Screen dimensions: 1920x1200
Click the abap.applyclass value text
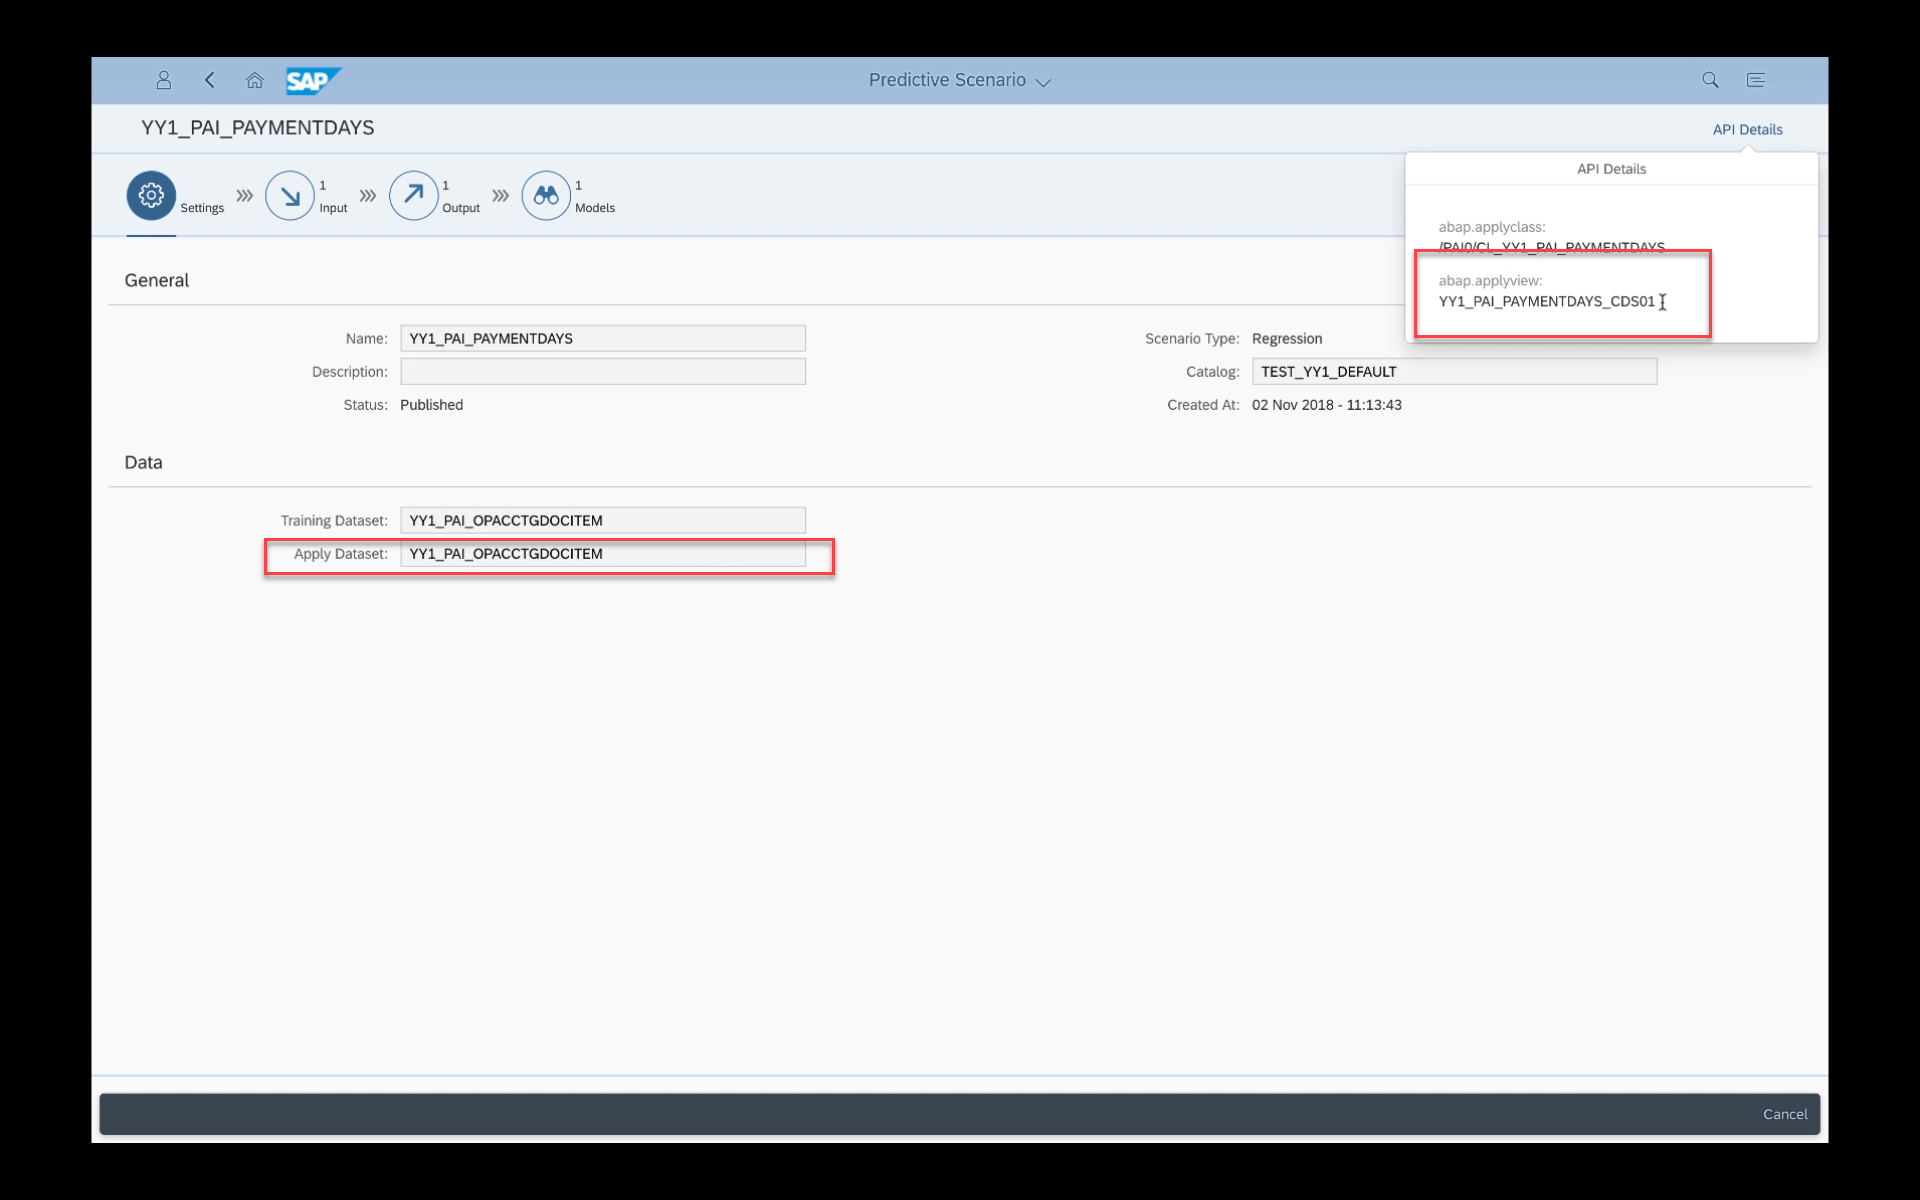tap(1551, 246)
